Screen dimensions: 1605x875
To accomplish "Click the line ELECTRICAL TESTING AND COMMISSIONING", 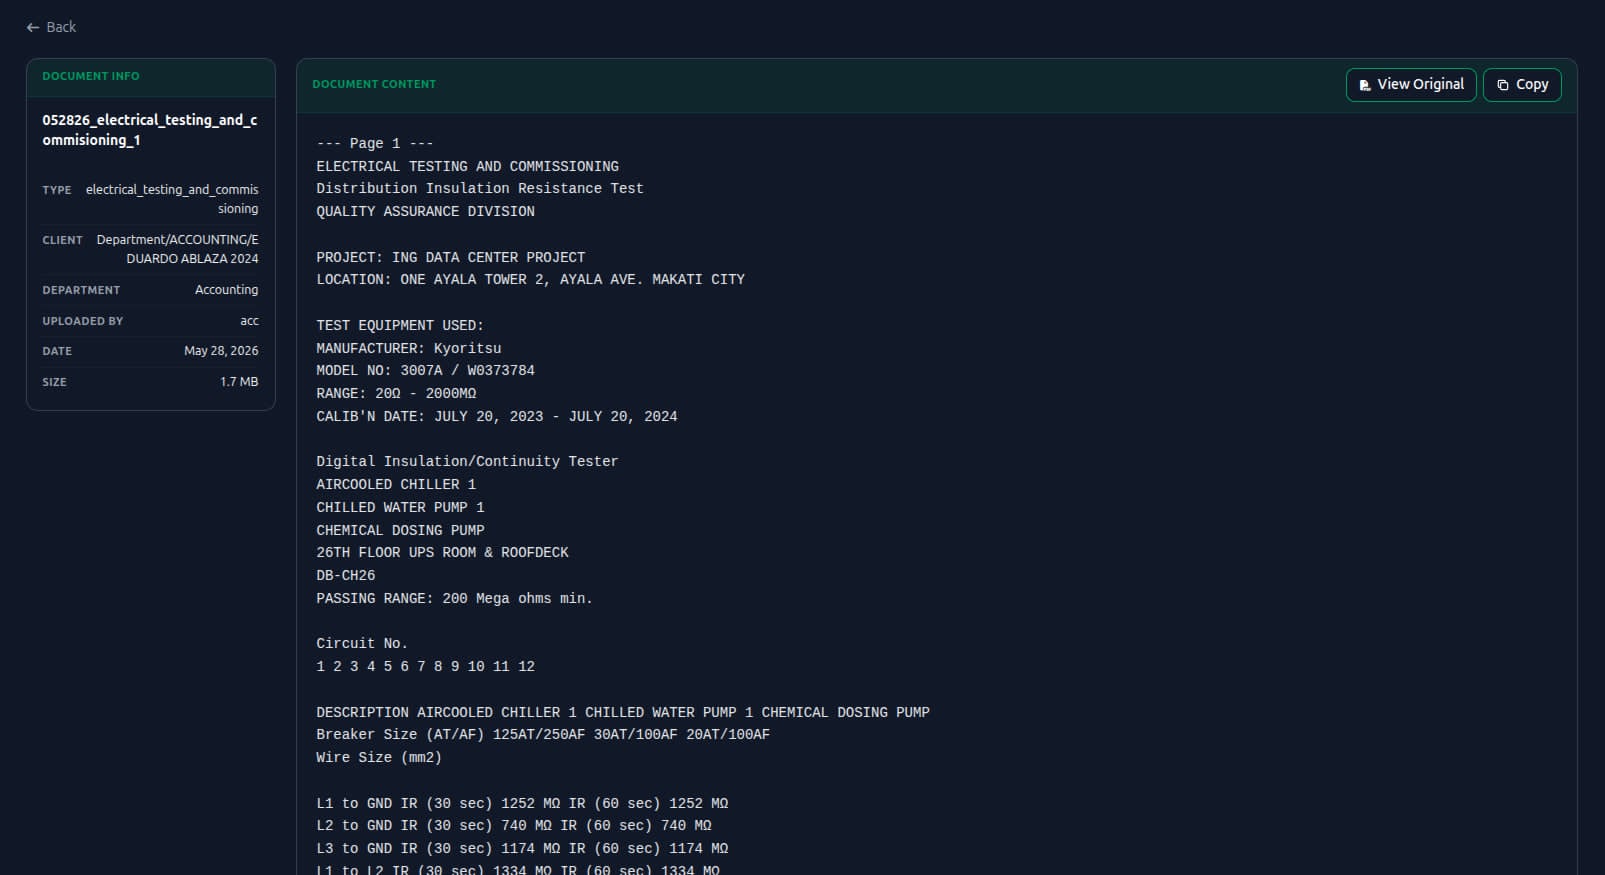I will pos(467,166).
